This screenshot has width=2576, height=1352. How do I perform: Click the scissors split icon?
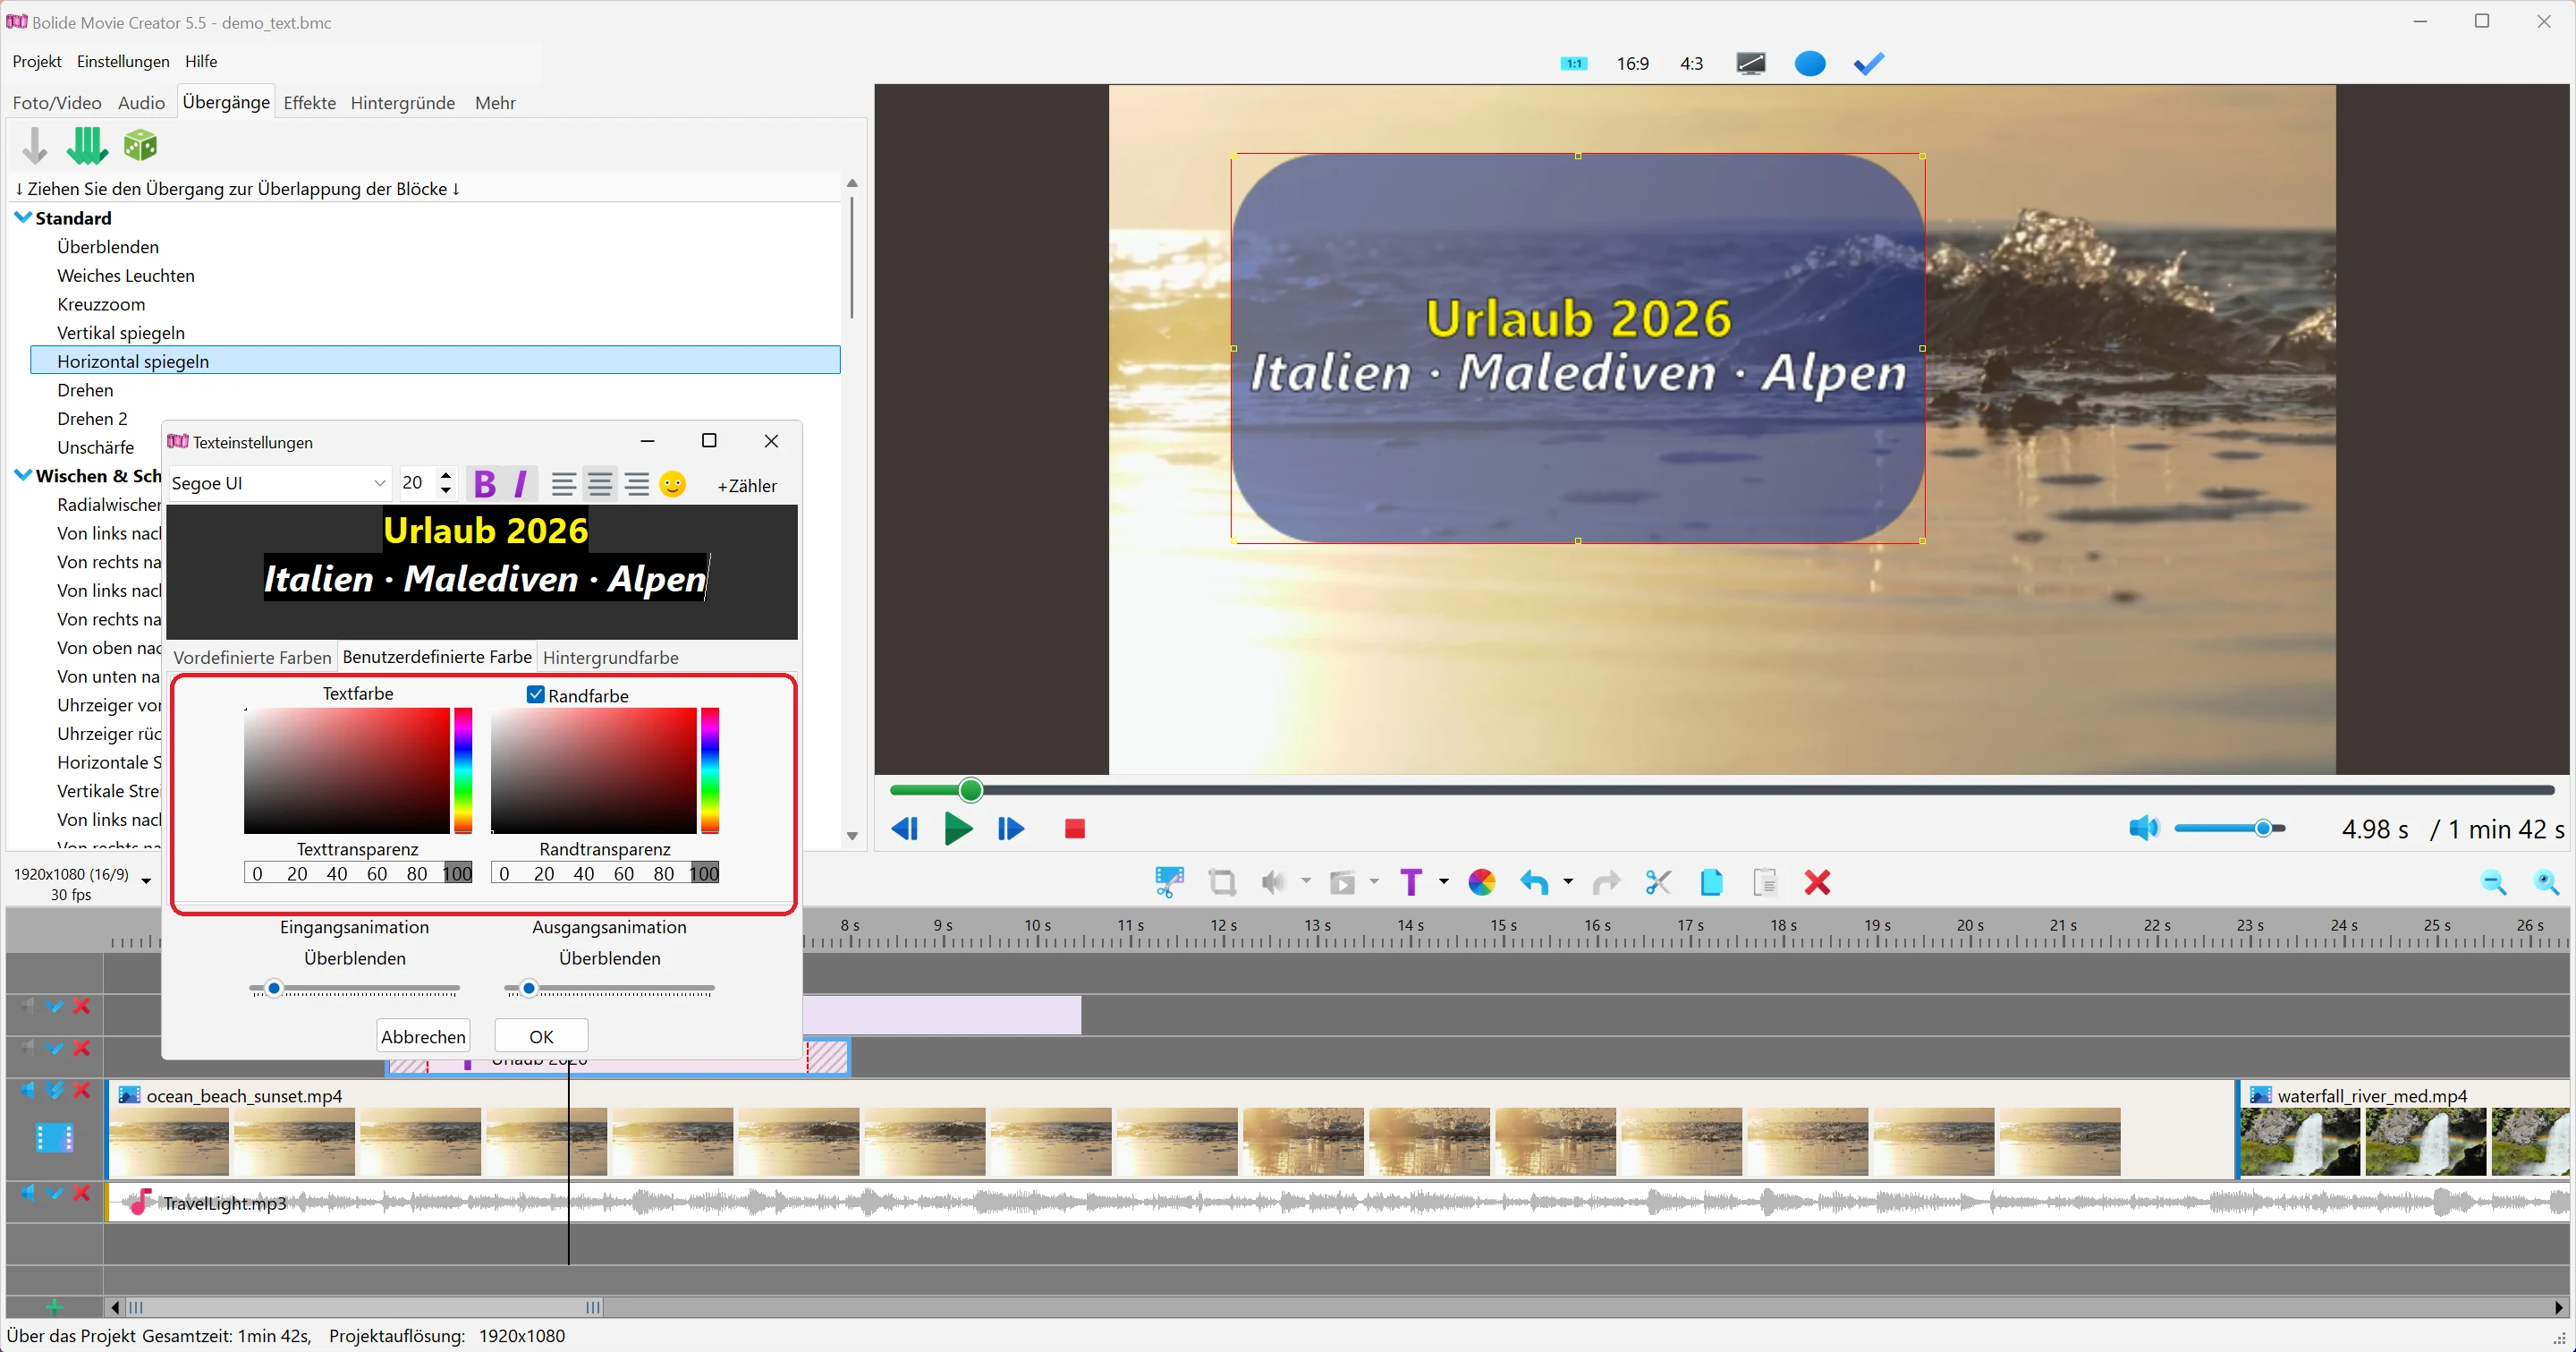(1658, 882)
